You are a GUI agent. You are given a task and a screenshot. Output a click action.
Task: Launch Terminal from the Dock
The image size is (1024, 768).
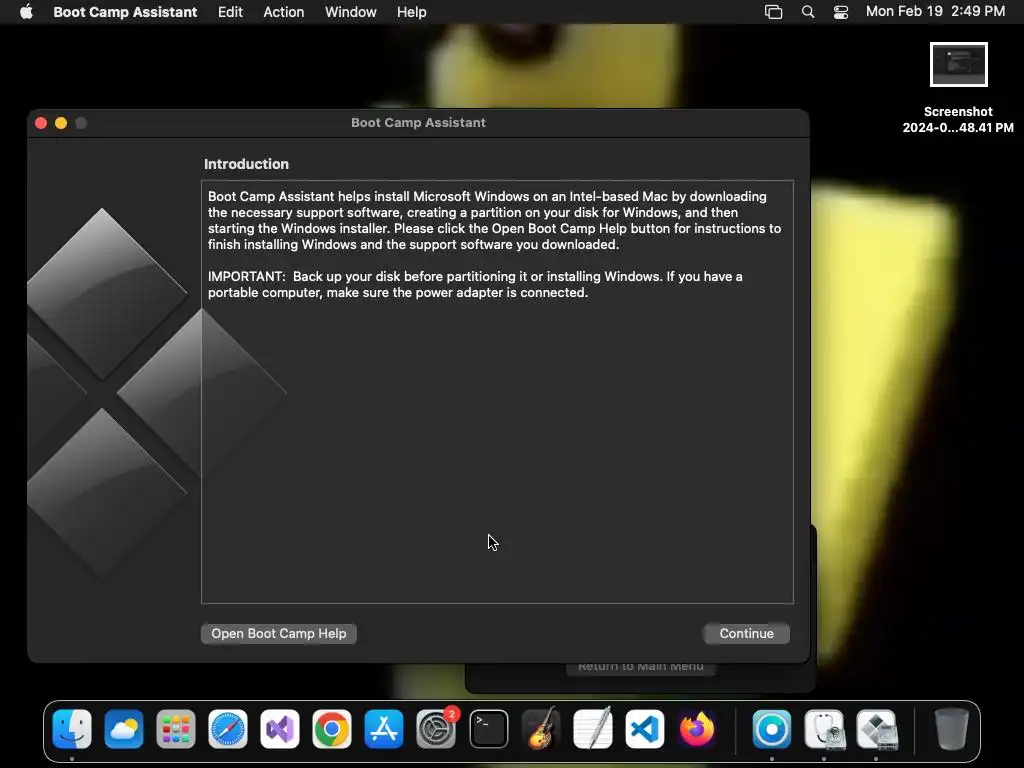pos(488,729)
